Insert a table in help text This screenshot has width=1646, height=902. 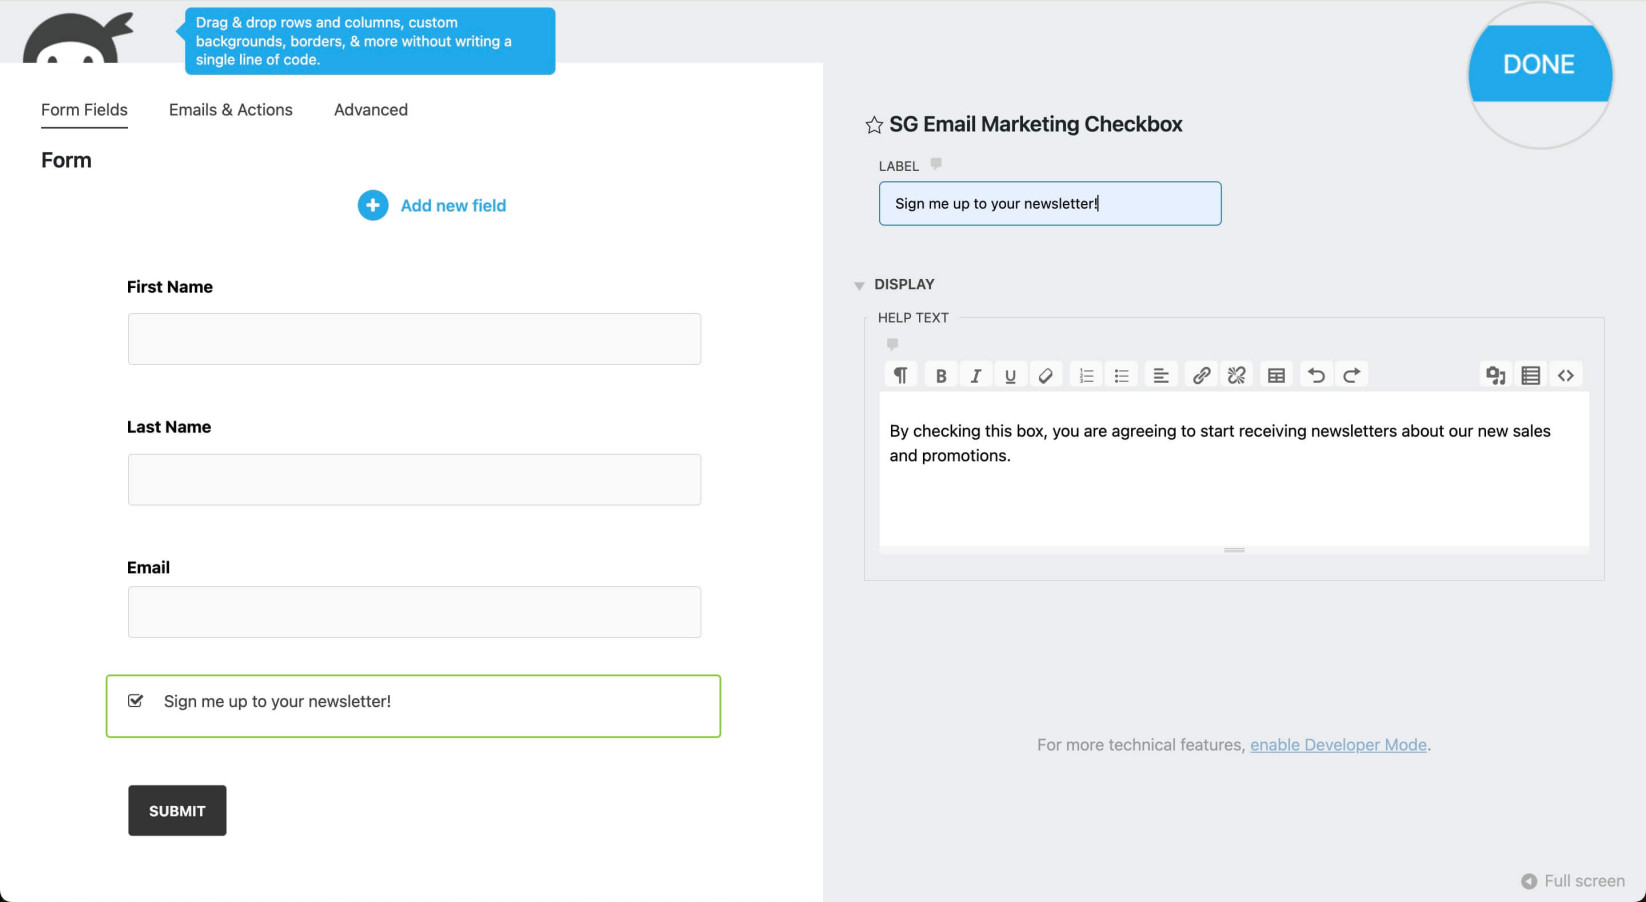pyautogui.click(x=1276, y=375)
